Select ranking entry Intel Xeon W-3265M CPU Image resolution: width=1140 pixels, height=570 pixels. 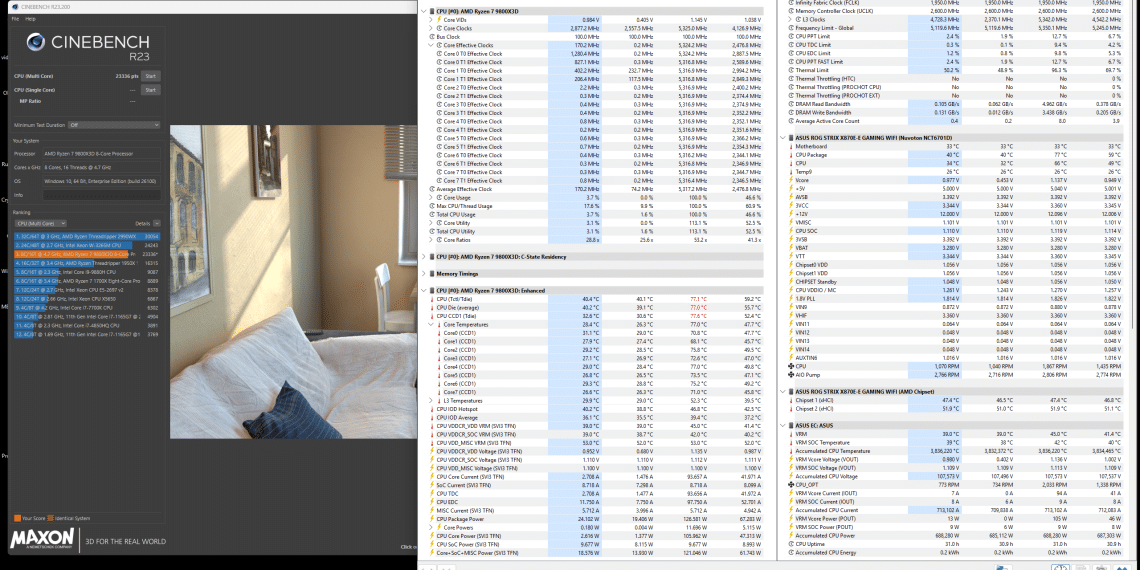click(87, 245)
